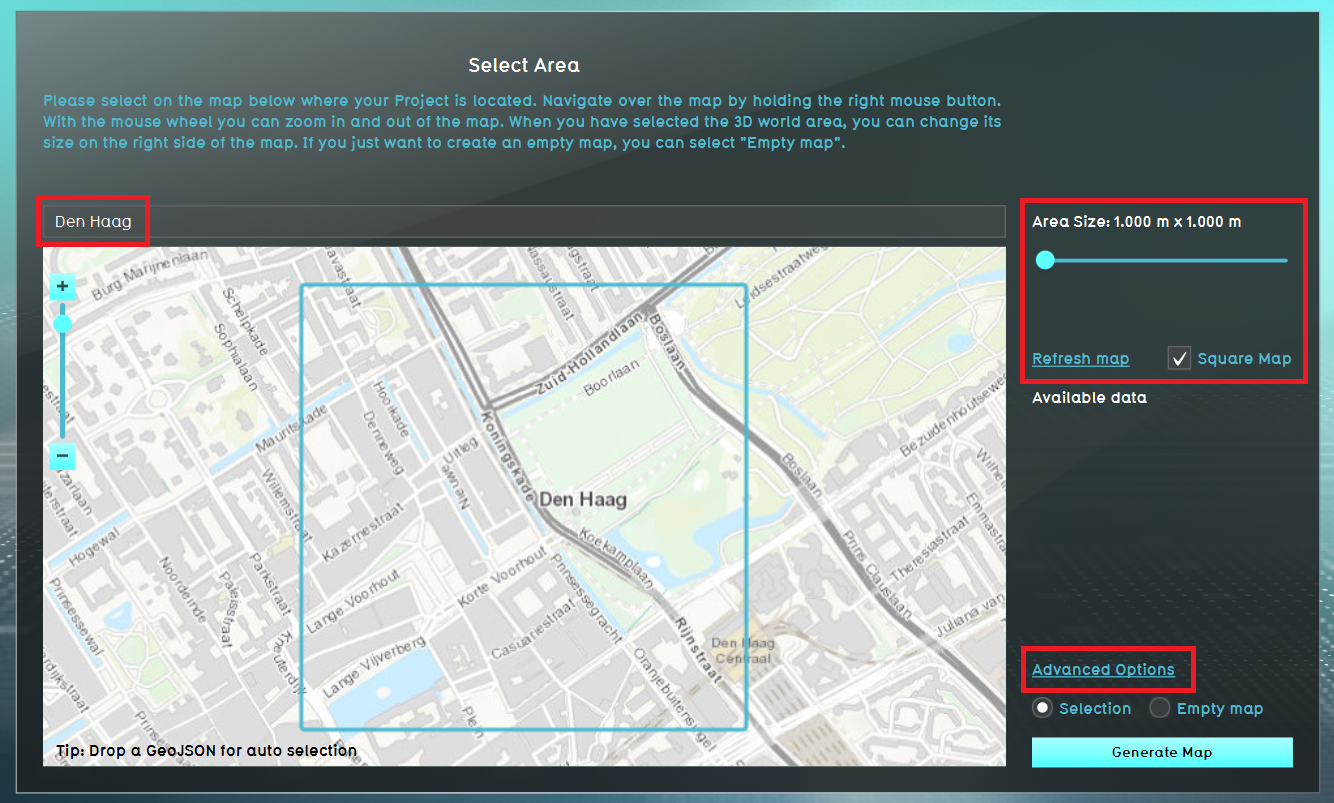This screenshot has width=1334, height=803.
Task: Focus the Den Haag location search field
Action: click(x=520, y=221)
